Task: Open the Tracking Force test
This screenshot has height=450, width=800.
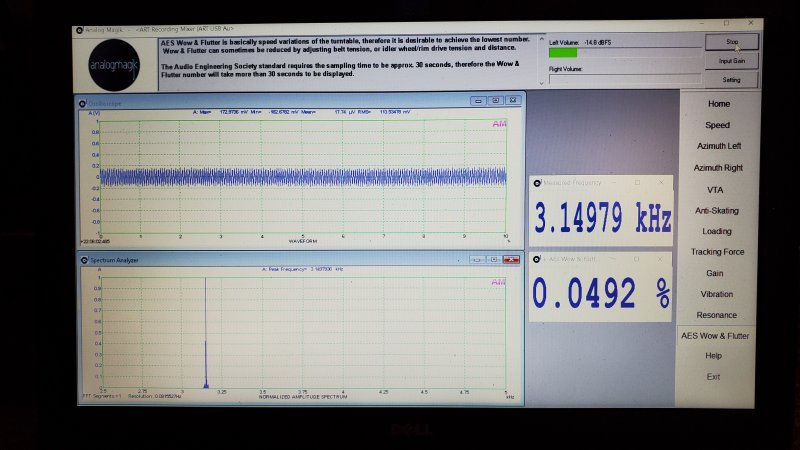Action: click(717, 252)
